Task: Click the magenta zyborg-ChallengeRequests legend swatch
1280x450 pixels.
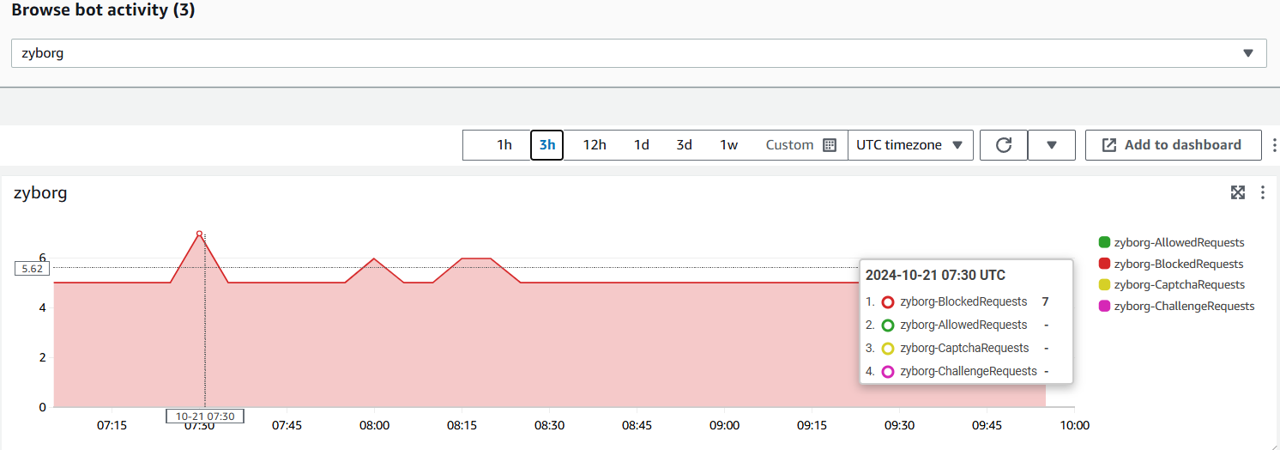Action: pos(1104,306)
